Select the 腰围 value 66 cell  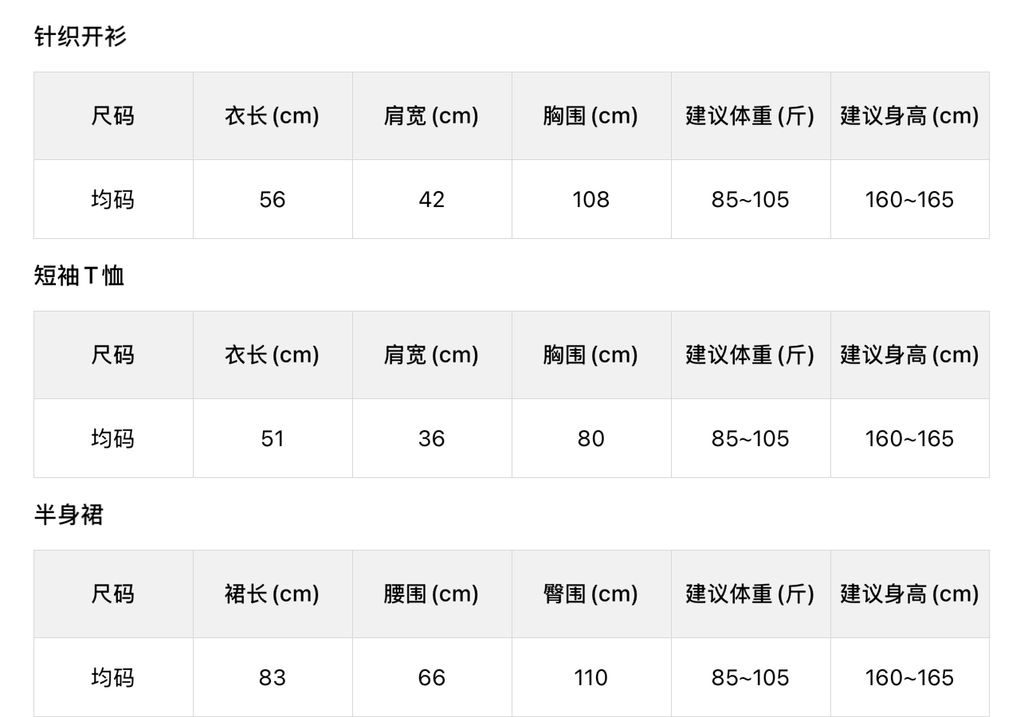tap(431, 677)
